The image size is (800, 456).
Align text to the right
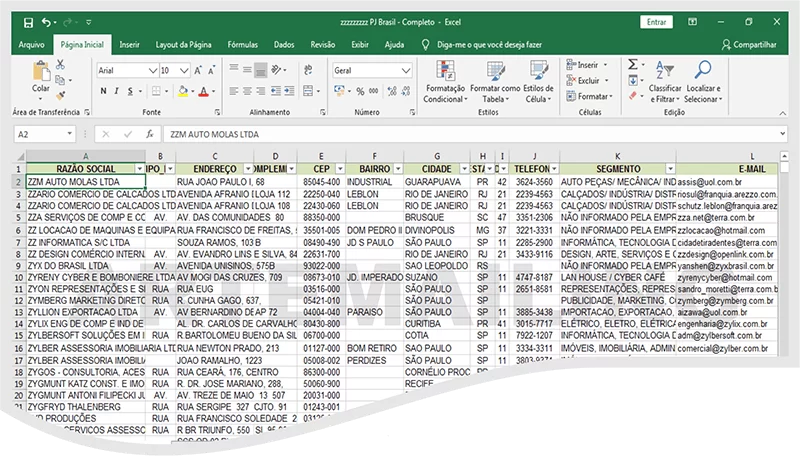260,91
